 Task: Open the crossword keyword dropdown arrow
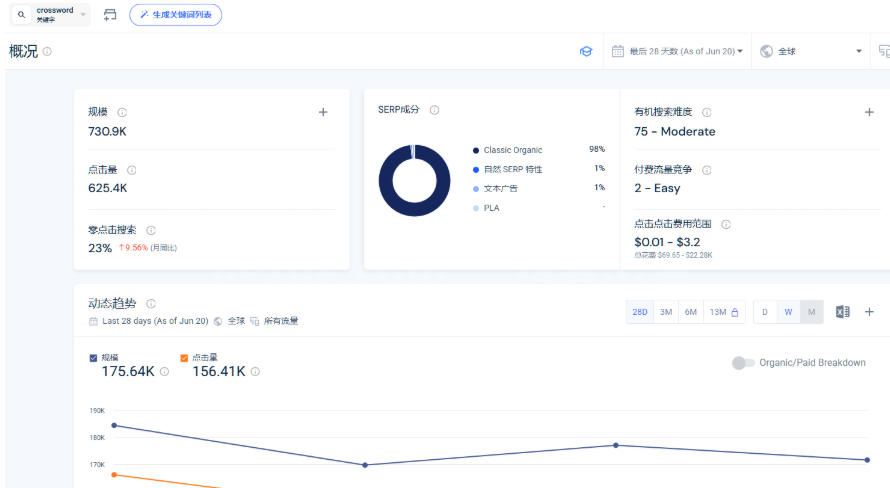(x=83, y=15)
